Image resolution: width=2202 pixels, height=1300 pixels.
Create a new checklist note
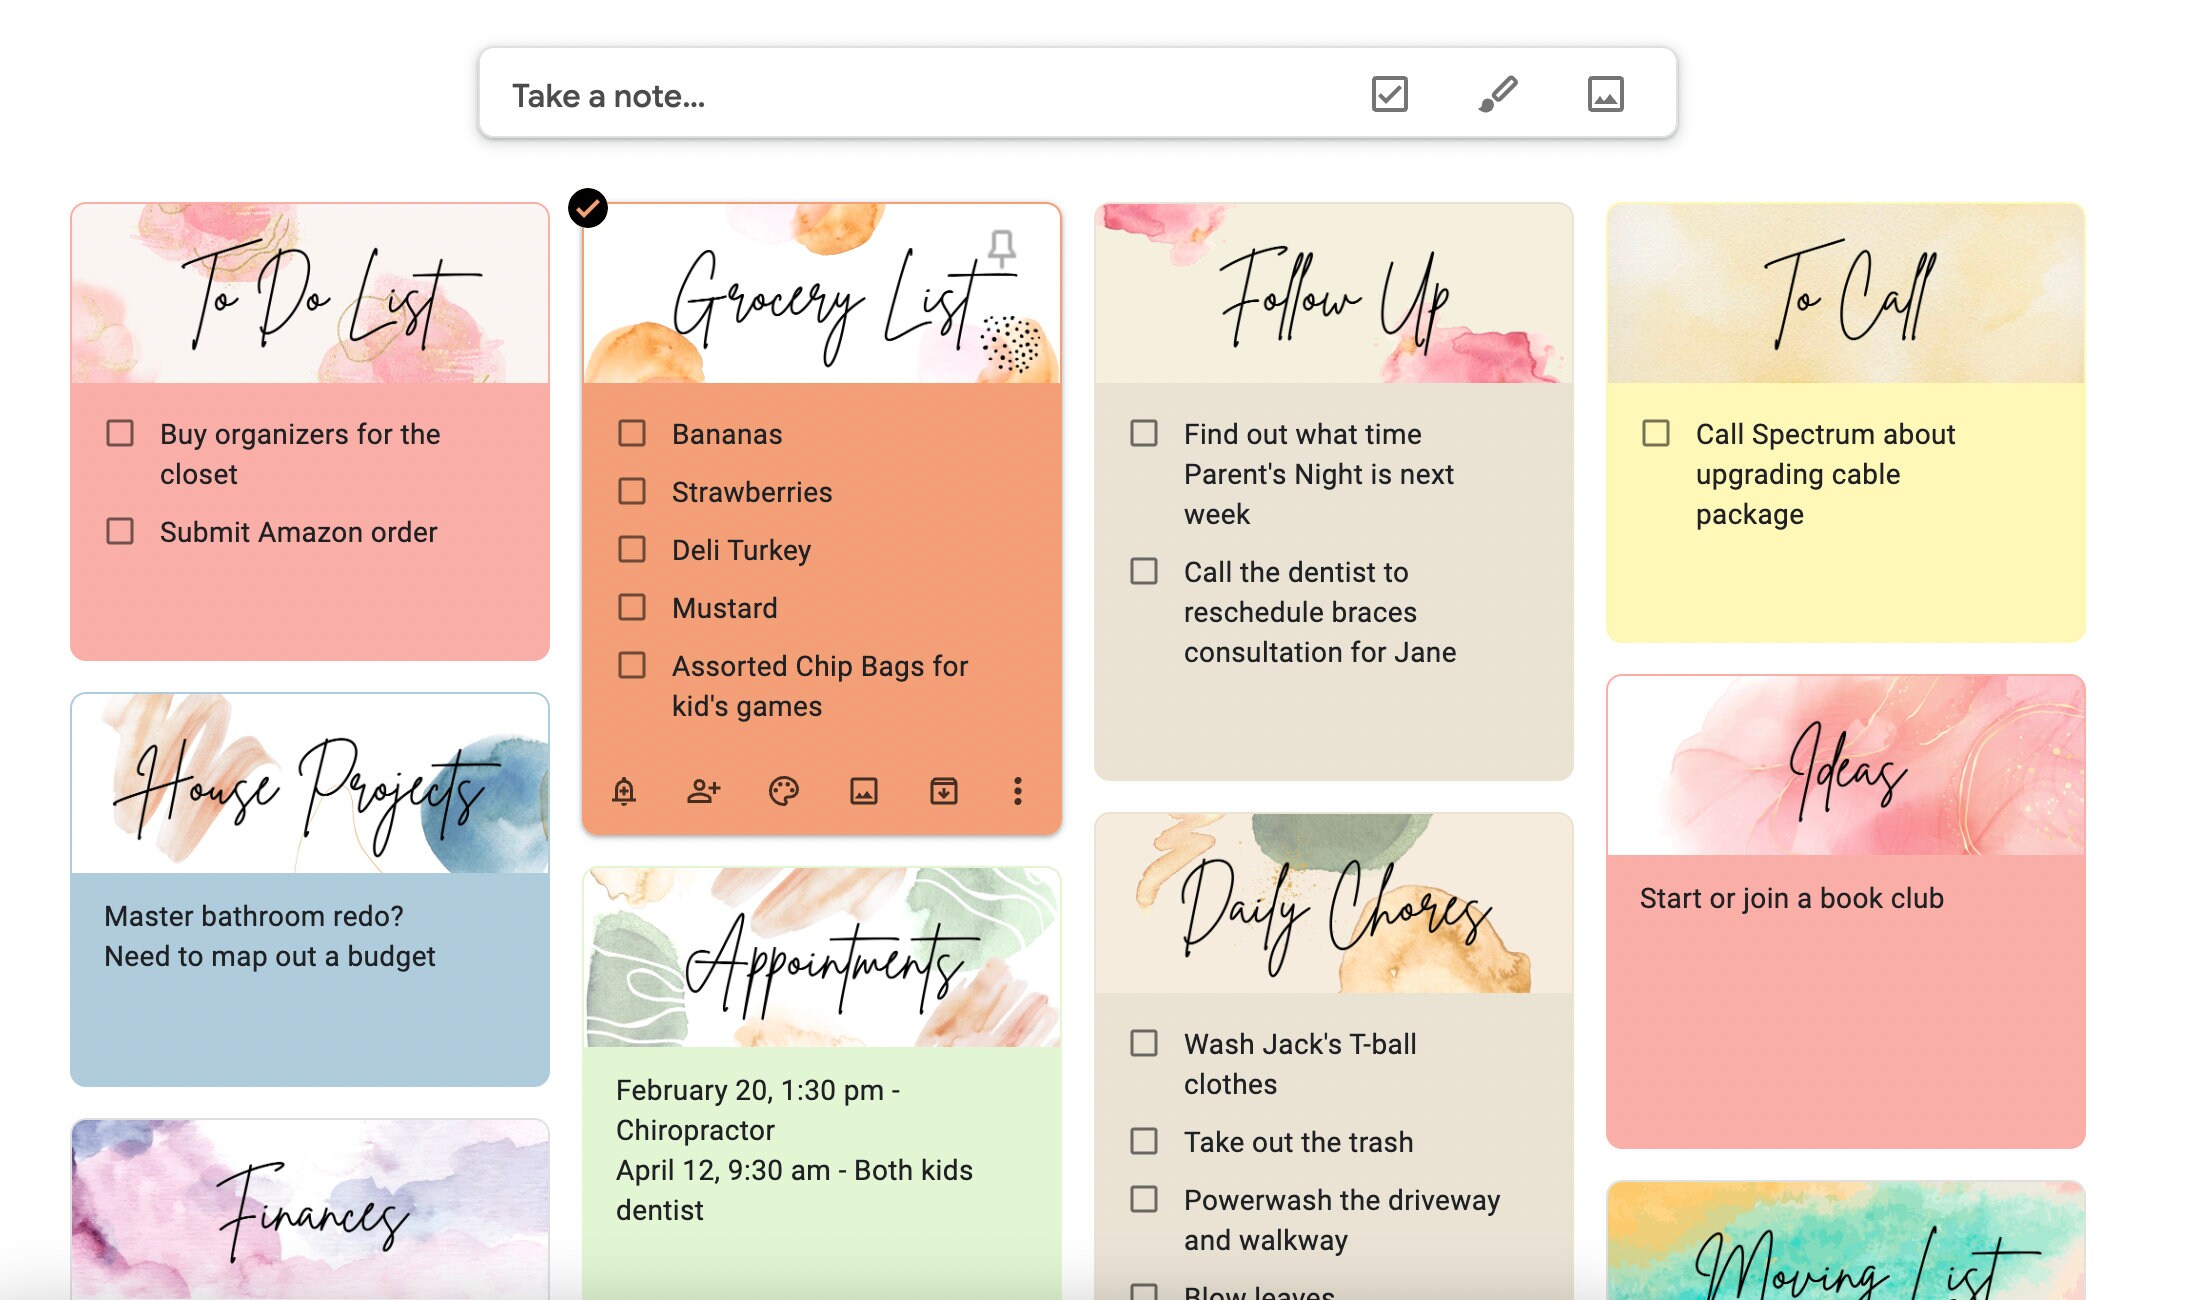tap(1390, 95)
